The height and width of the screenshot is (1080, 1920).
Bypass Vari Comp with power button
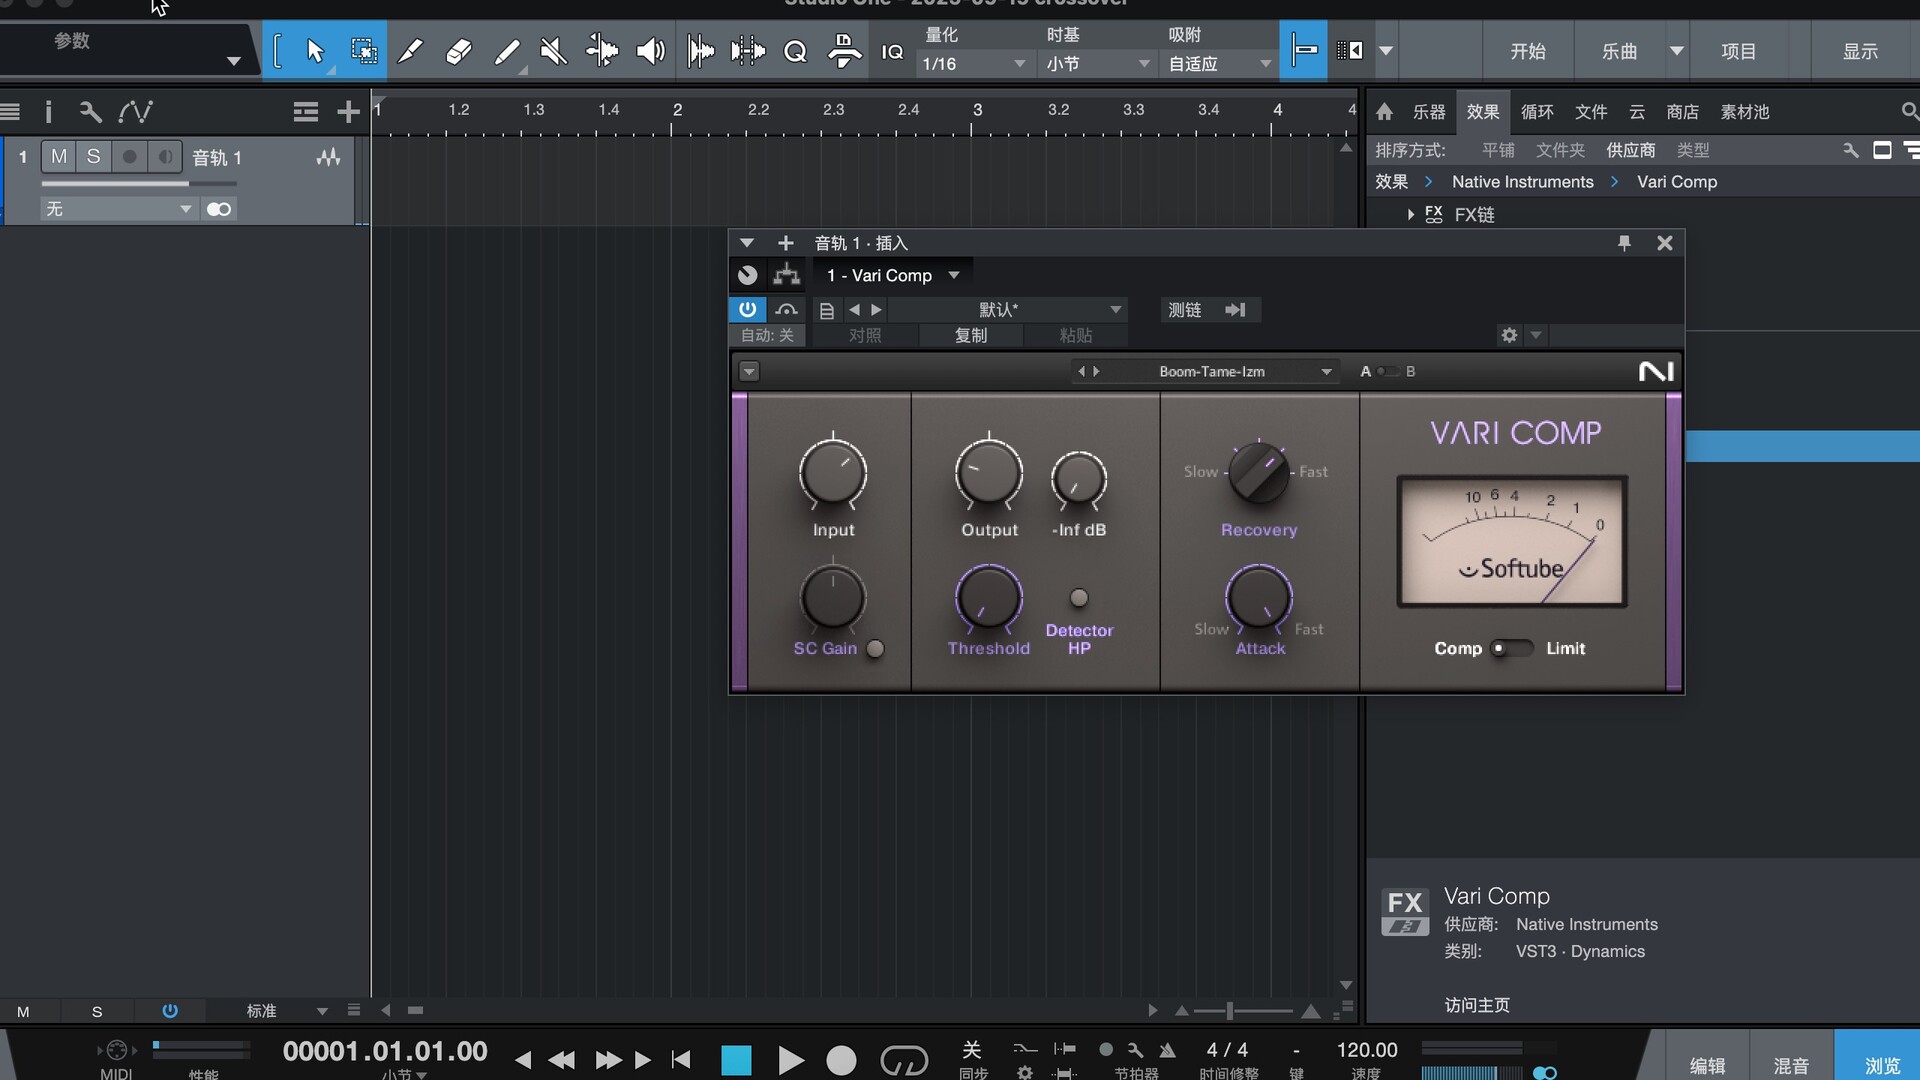pyautogui.click(x=747, y=310)
